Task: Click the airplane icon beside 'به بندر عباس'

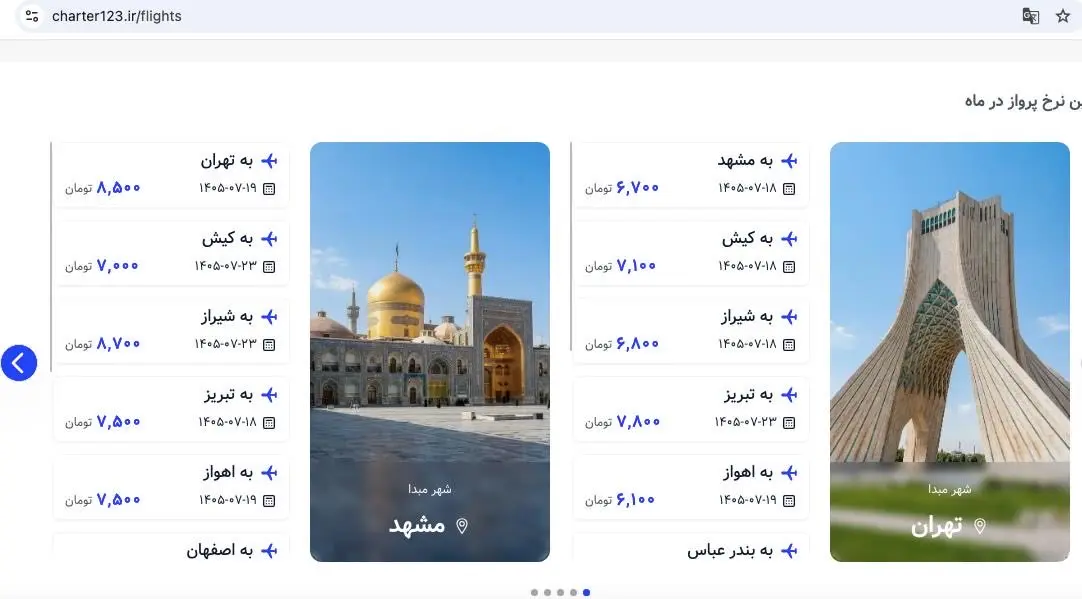Action: pos(789,551)
